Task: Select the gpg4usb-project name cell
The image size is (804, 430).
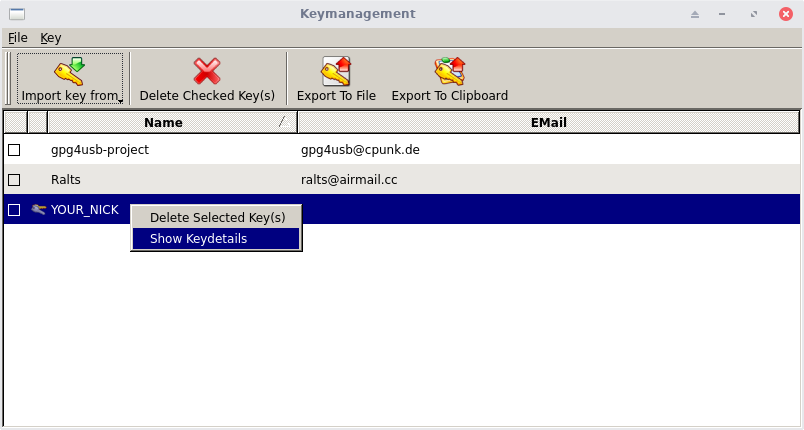Action: pyautogui.click(x=172, y=150)
